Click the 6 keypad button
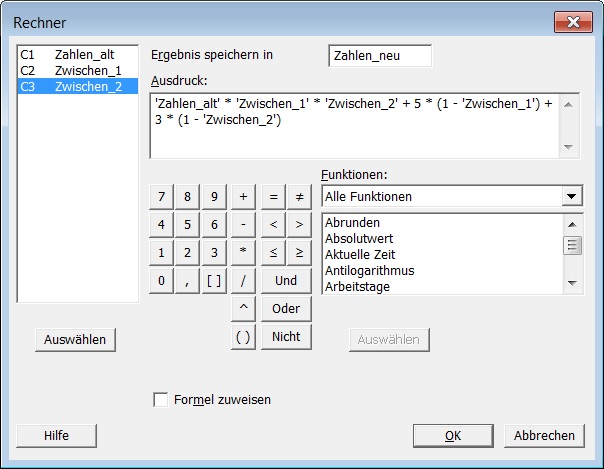Viewport: 604px width, 469px height. coord(214,224)
